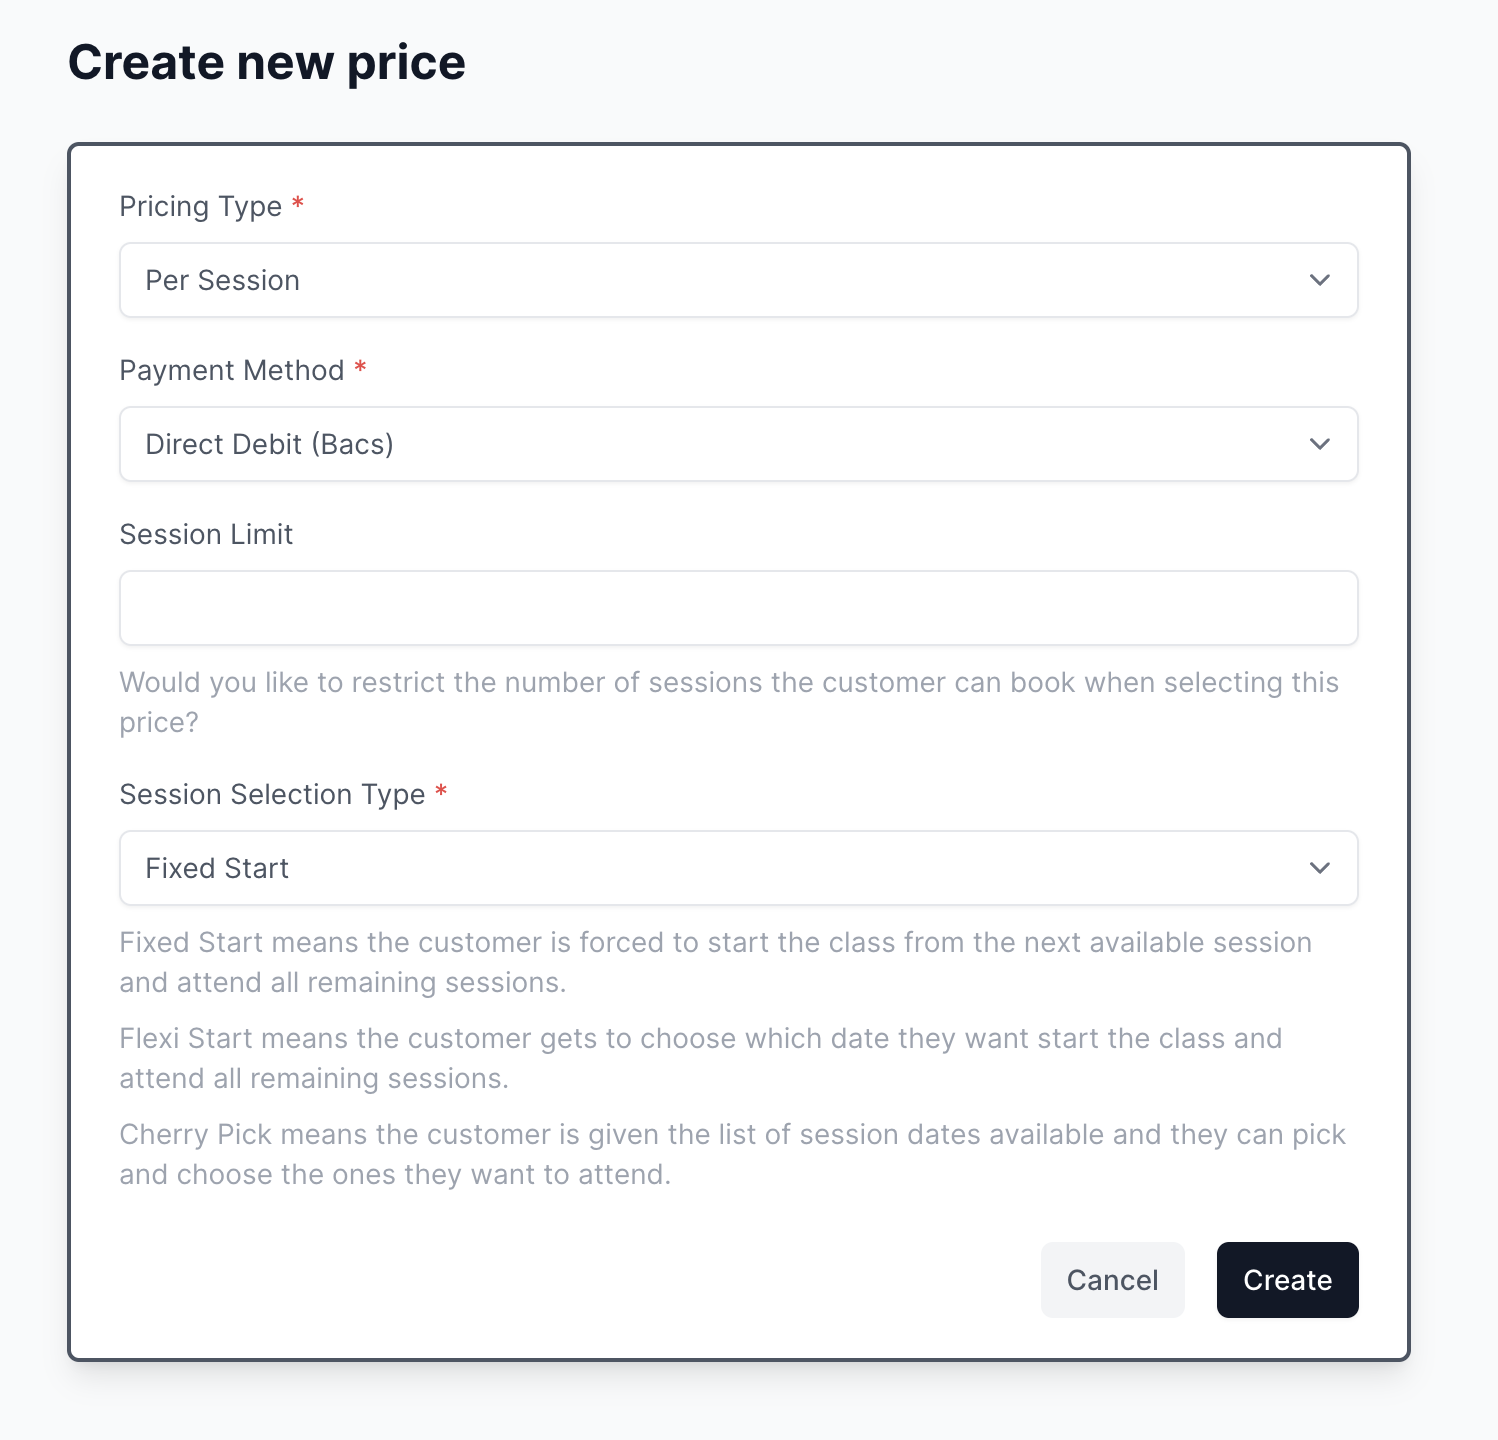Screen dimensions: 1498x1440
Task: Click the Fixed Start explanation text
Action: click(716, 962)
